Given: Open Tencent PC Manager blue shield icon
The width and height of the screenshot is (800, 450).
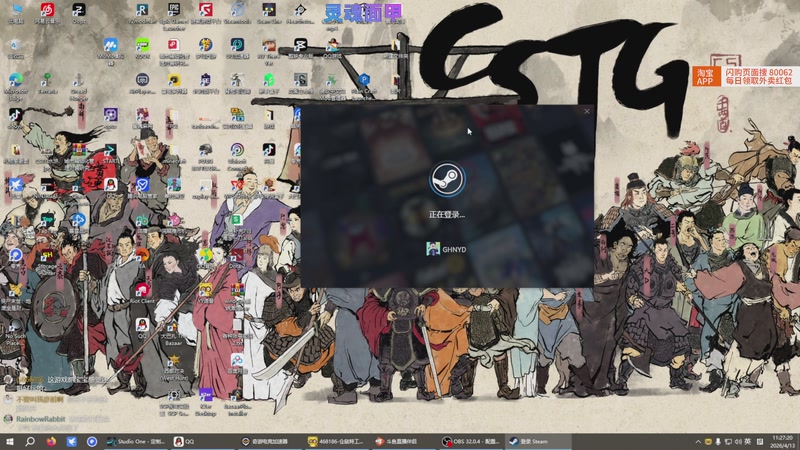Looking at the screenshot, I should pos(142,187).
